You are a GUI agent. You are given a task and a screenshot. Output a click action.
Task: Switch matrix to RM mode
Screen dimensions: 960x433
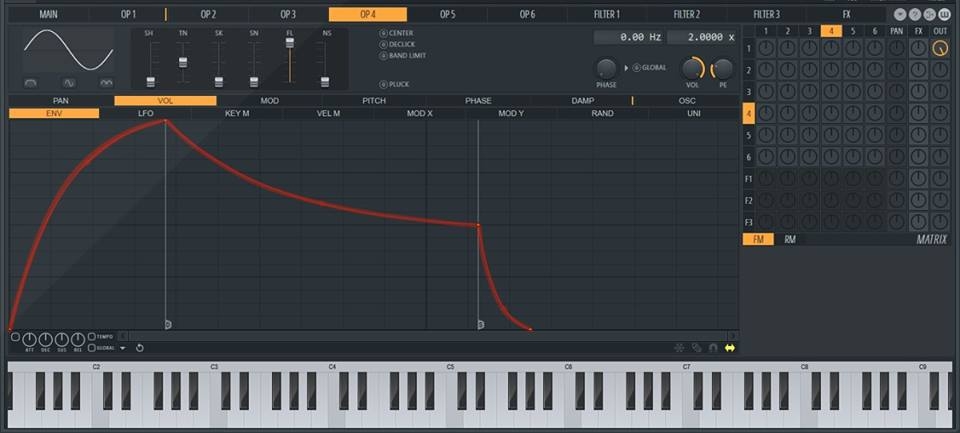pyautogui.click(x=790, y=240)
